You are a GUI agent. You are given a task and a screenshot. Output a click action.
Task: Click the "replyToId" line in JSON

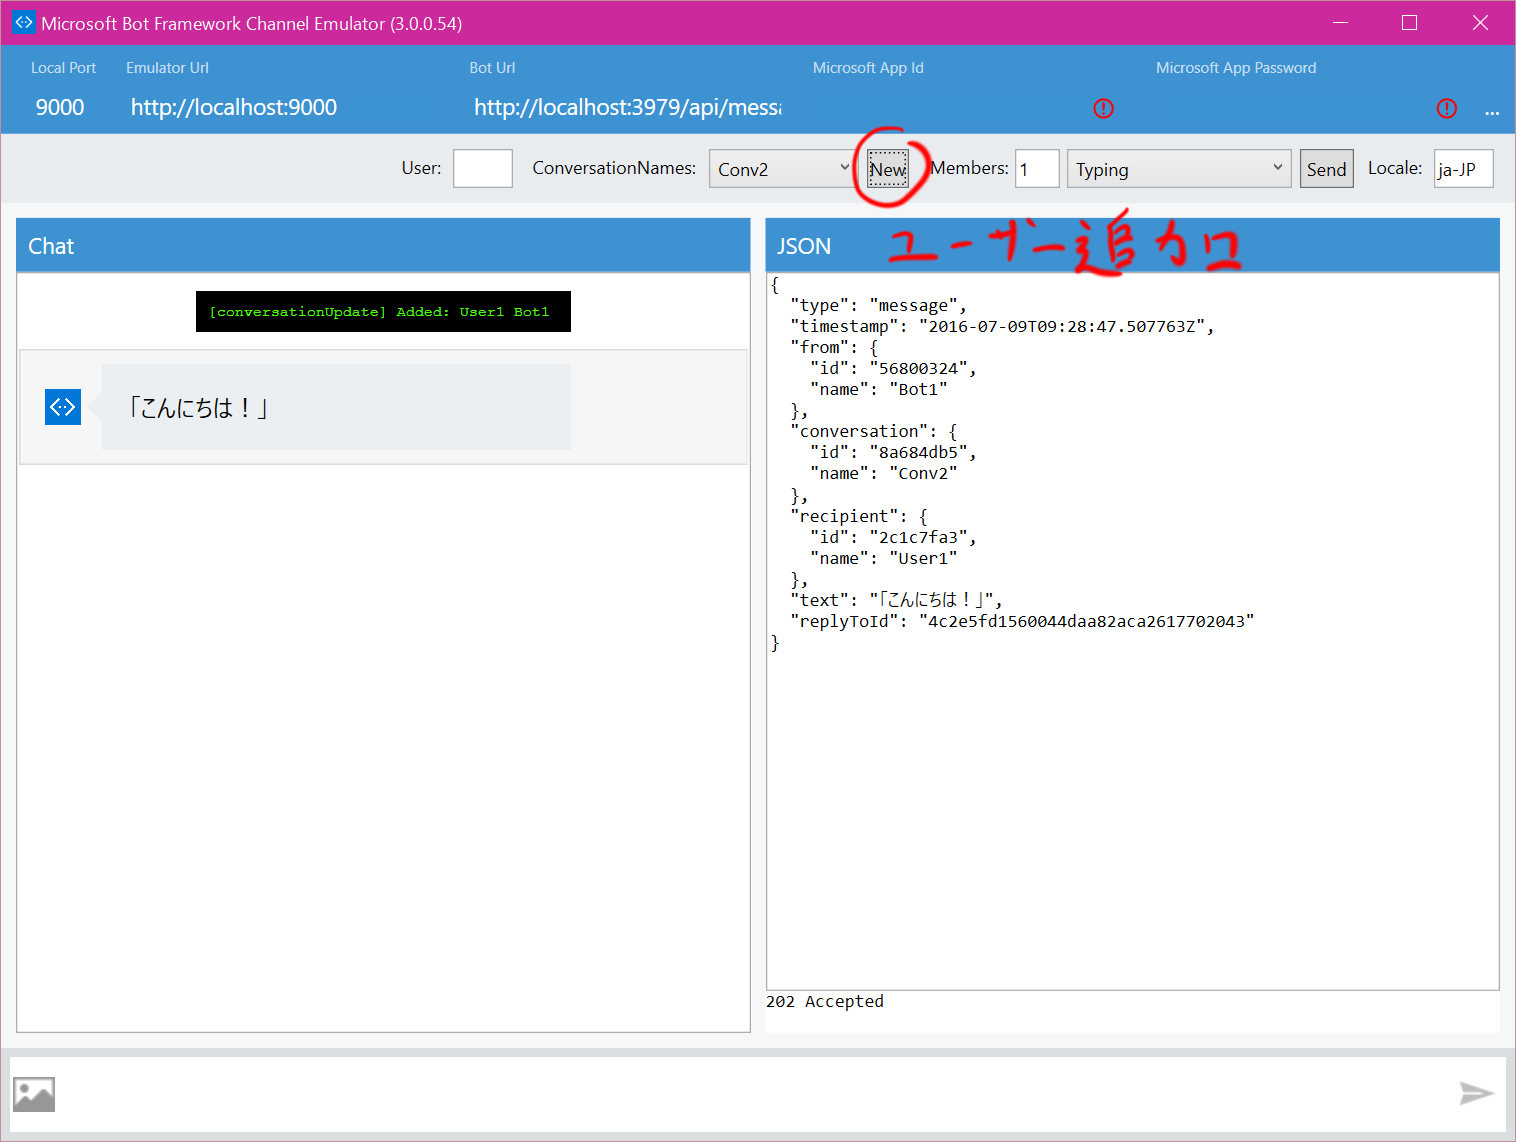point(1022,621)
